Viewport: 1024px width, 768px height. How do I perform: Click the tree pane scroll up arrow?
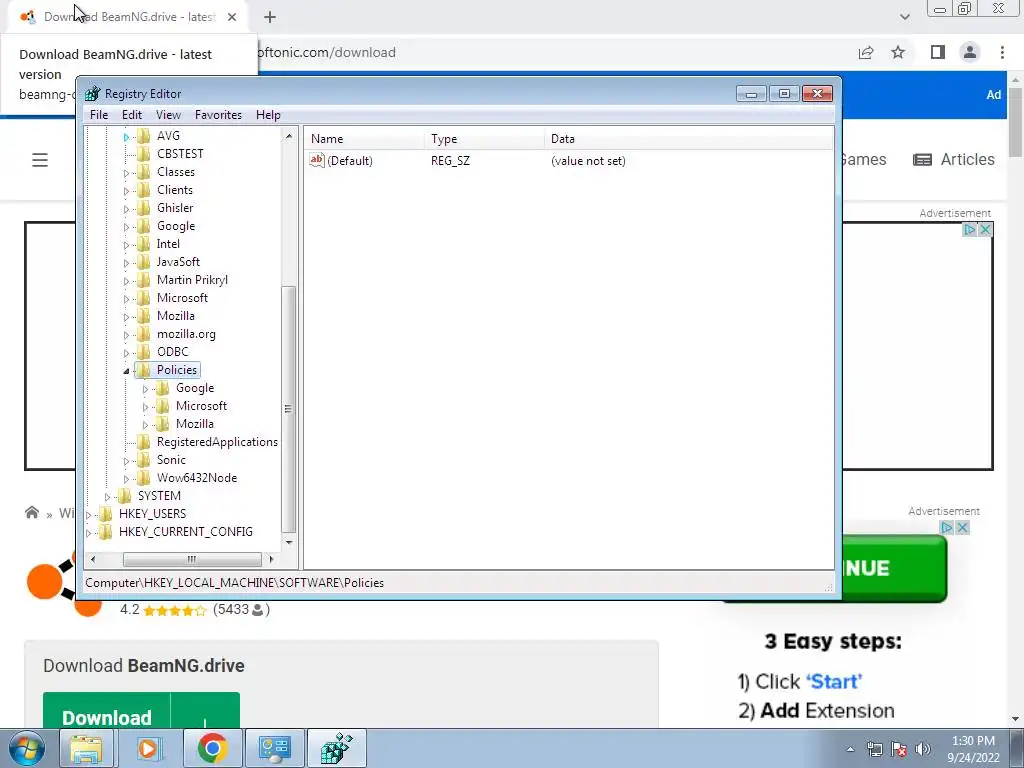tap(289, 136)
